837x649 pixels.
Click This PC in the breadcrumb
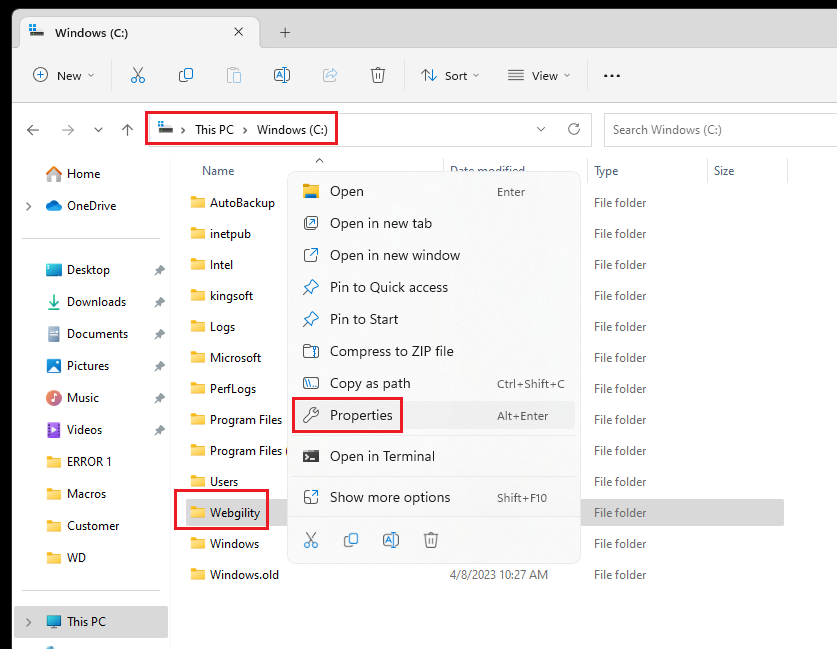215,130
